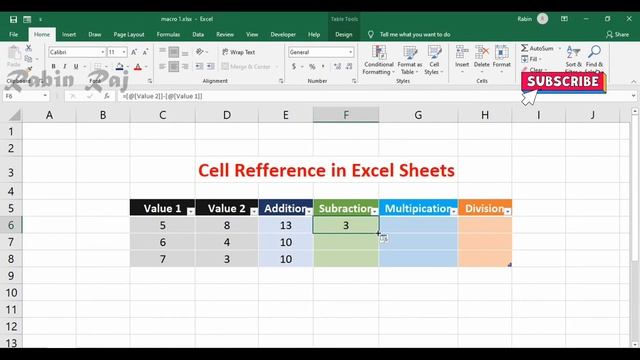Apply Accounting dollar number format
640x360 pixels.
click(x=294, y=67)
